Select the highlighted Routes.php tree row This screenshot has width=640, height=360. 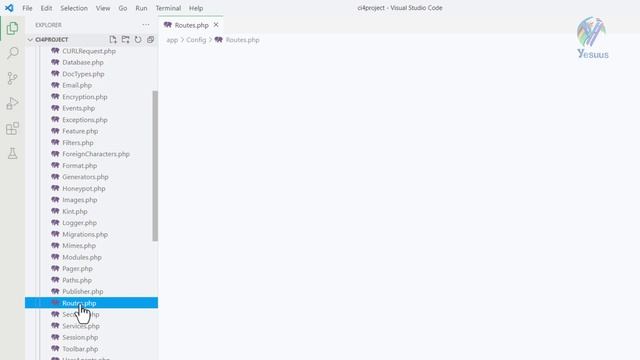(x=91, y=303)
